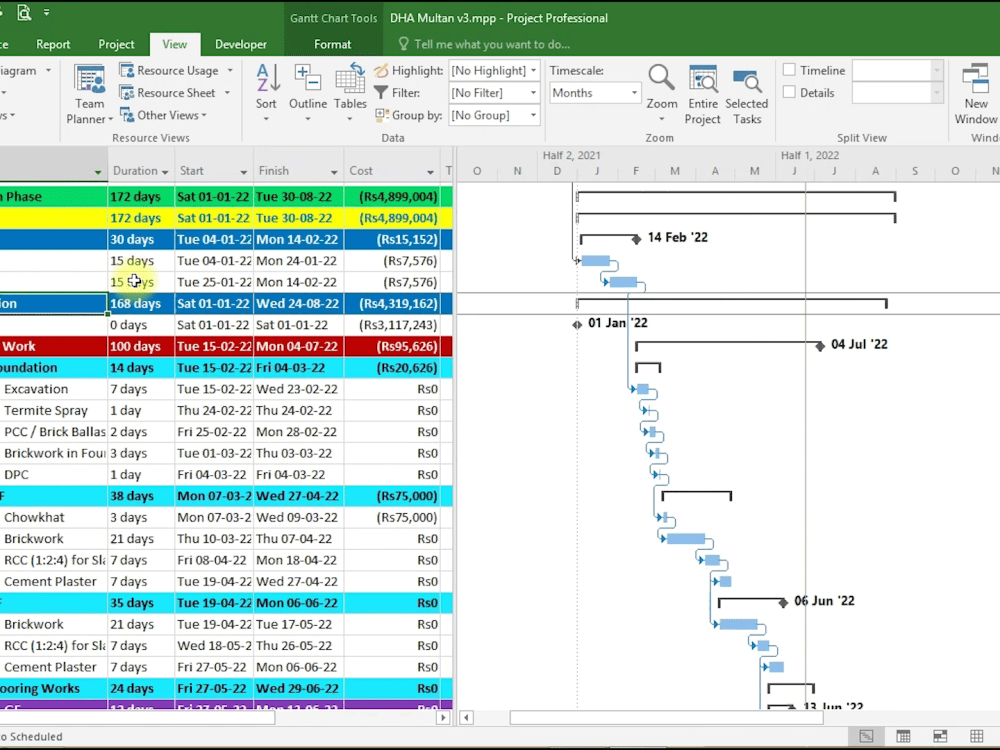Enable the Timeline checkbox

[789, 70]
